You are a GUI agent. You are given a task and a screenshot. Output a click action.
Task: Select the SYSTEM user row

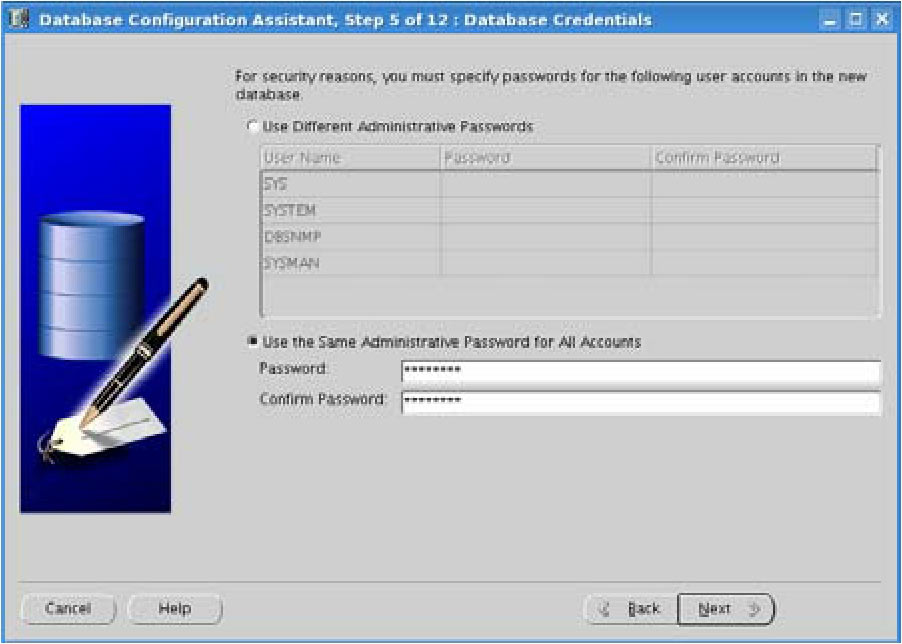click(349, 211)
